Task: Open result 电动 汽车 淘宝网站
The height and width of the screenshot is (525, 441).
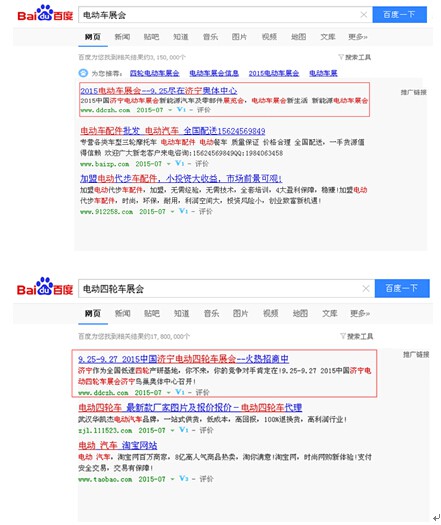Action: point(118,445)
